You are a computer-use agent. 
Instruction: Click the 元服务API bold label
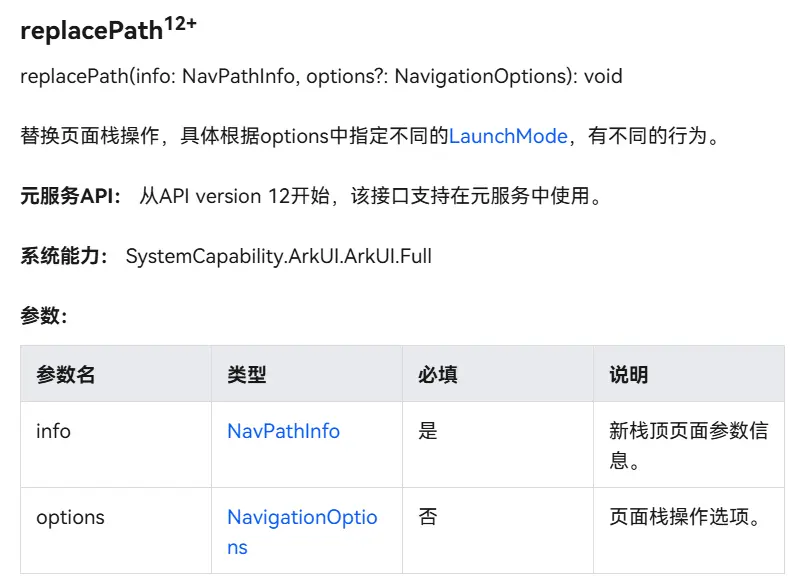point(70,196)
